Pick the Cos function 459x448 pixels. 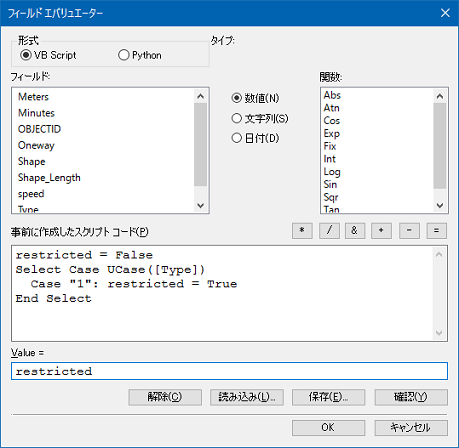332,121
